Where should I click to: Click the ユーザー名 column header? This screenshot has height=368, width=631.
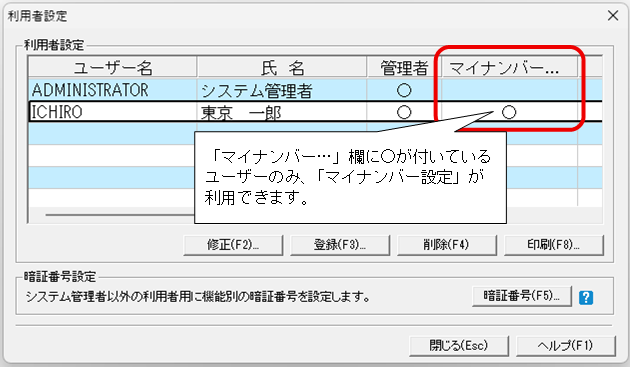113,67
